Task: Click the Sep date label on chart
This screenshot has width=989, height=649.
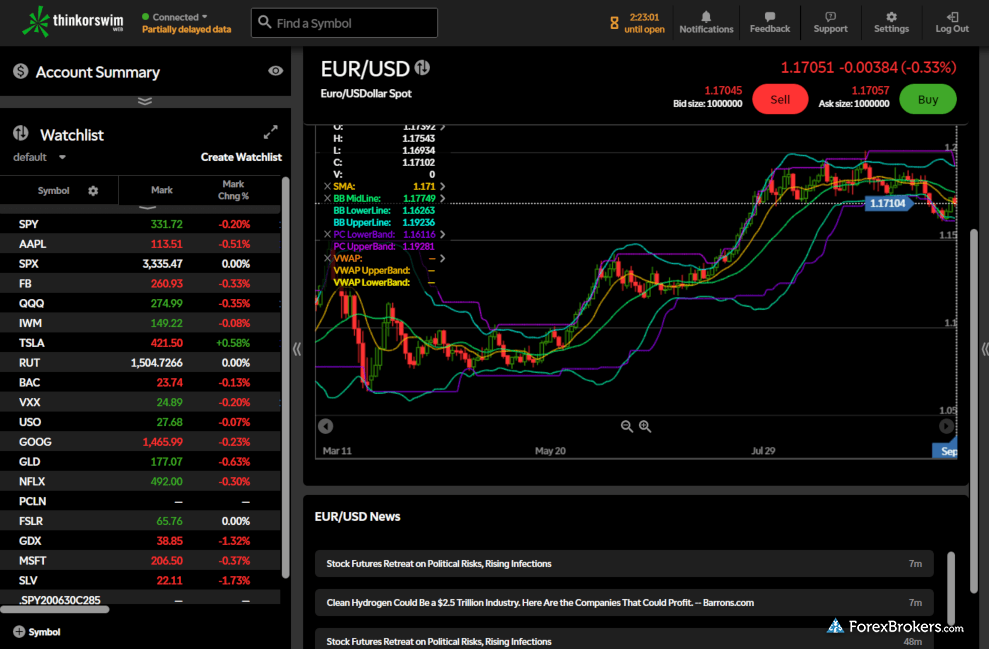Action: click(x=945, y=450)
